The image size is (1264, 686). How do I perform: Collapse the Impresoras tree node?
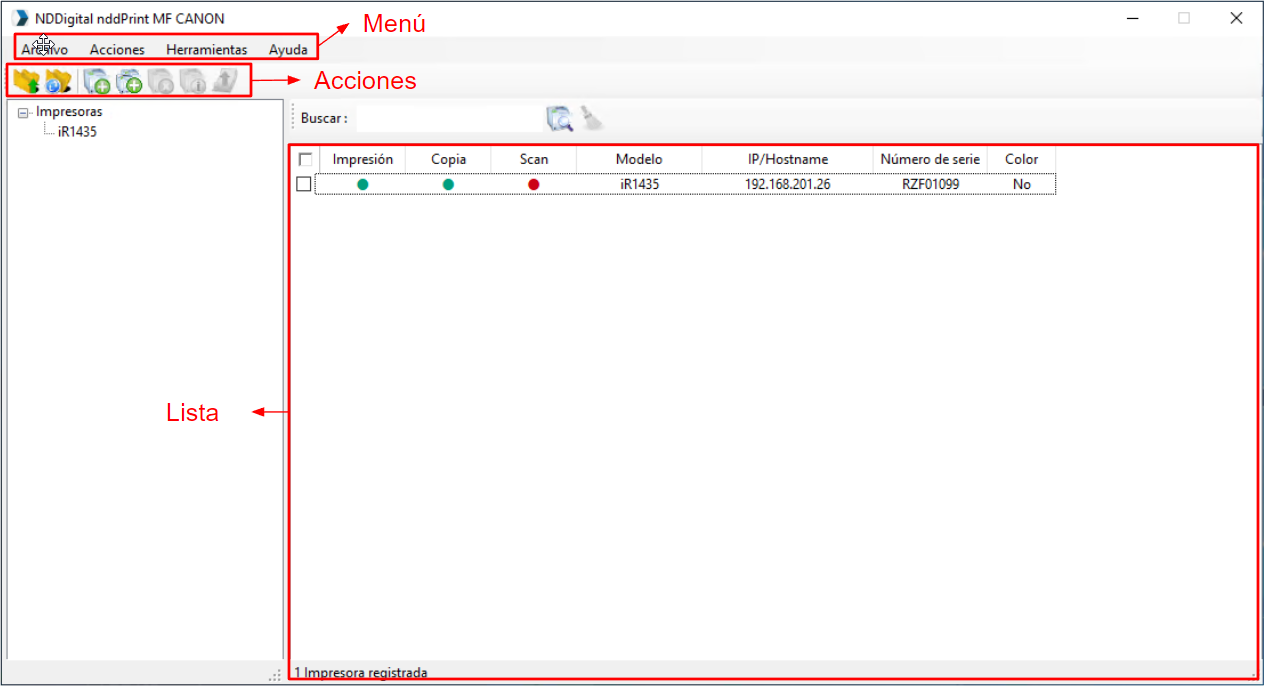pyautogui.click(x=23, y=113)
